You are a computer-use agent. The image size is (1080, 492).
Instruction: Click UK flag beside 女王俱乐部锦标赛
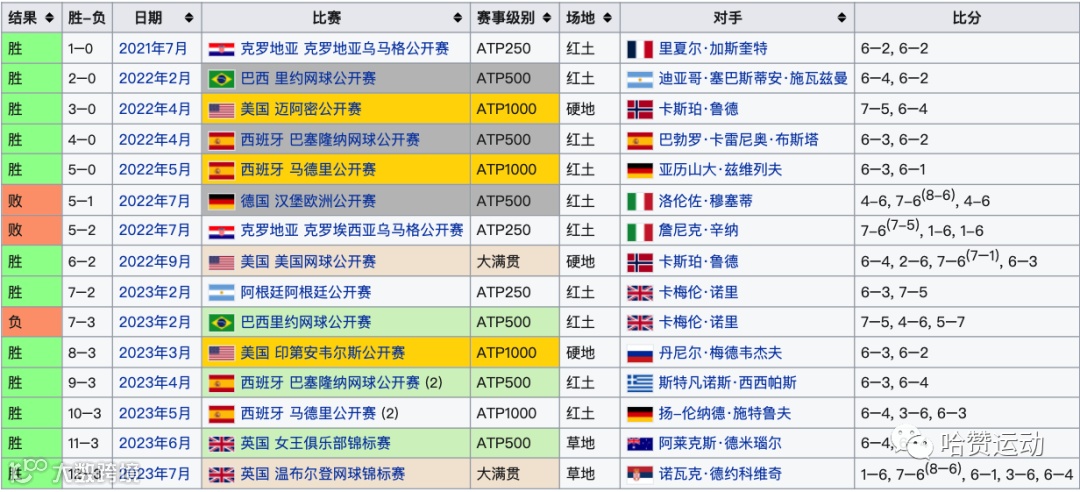(222, 444)
